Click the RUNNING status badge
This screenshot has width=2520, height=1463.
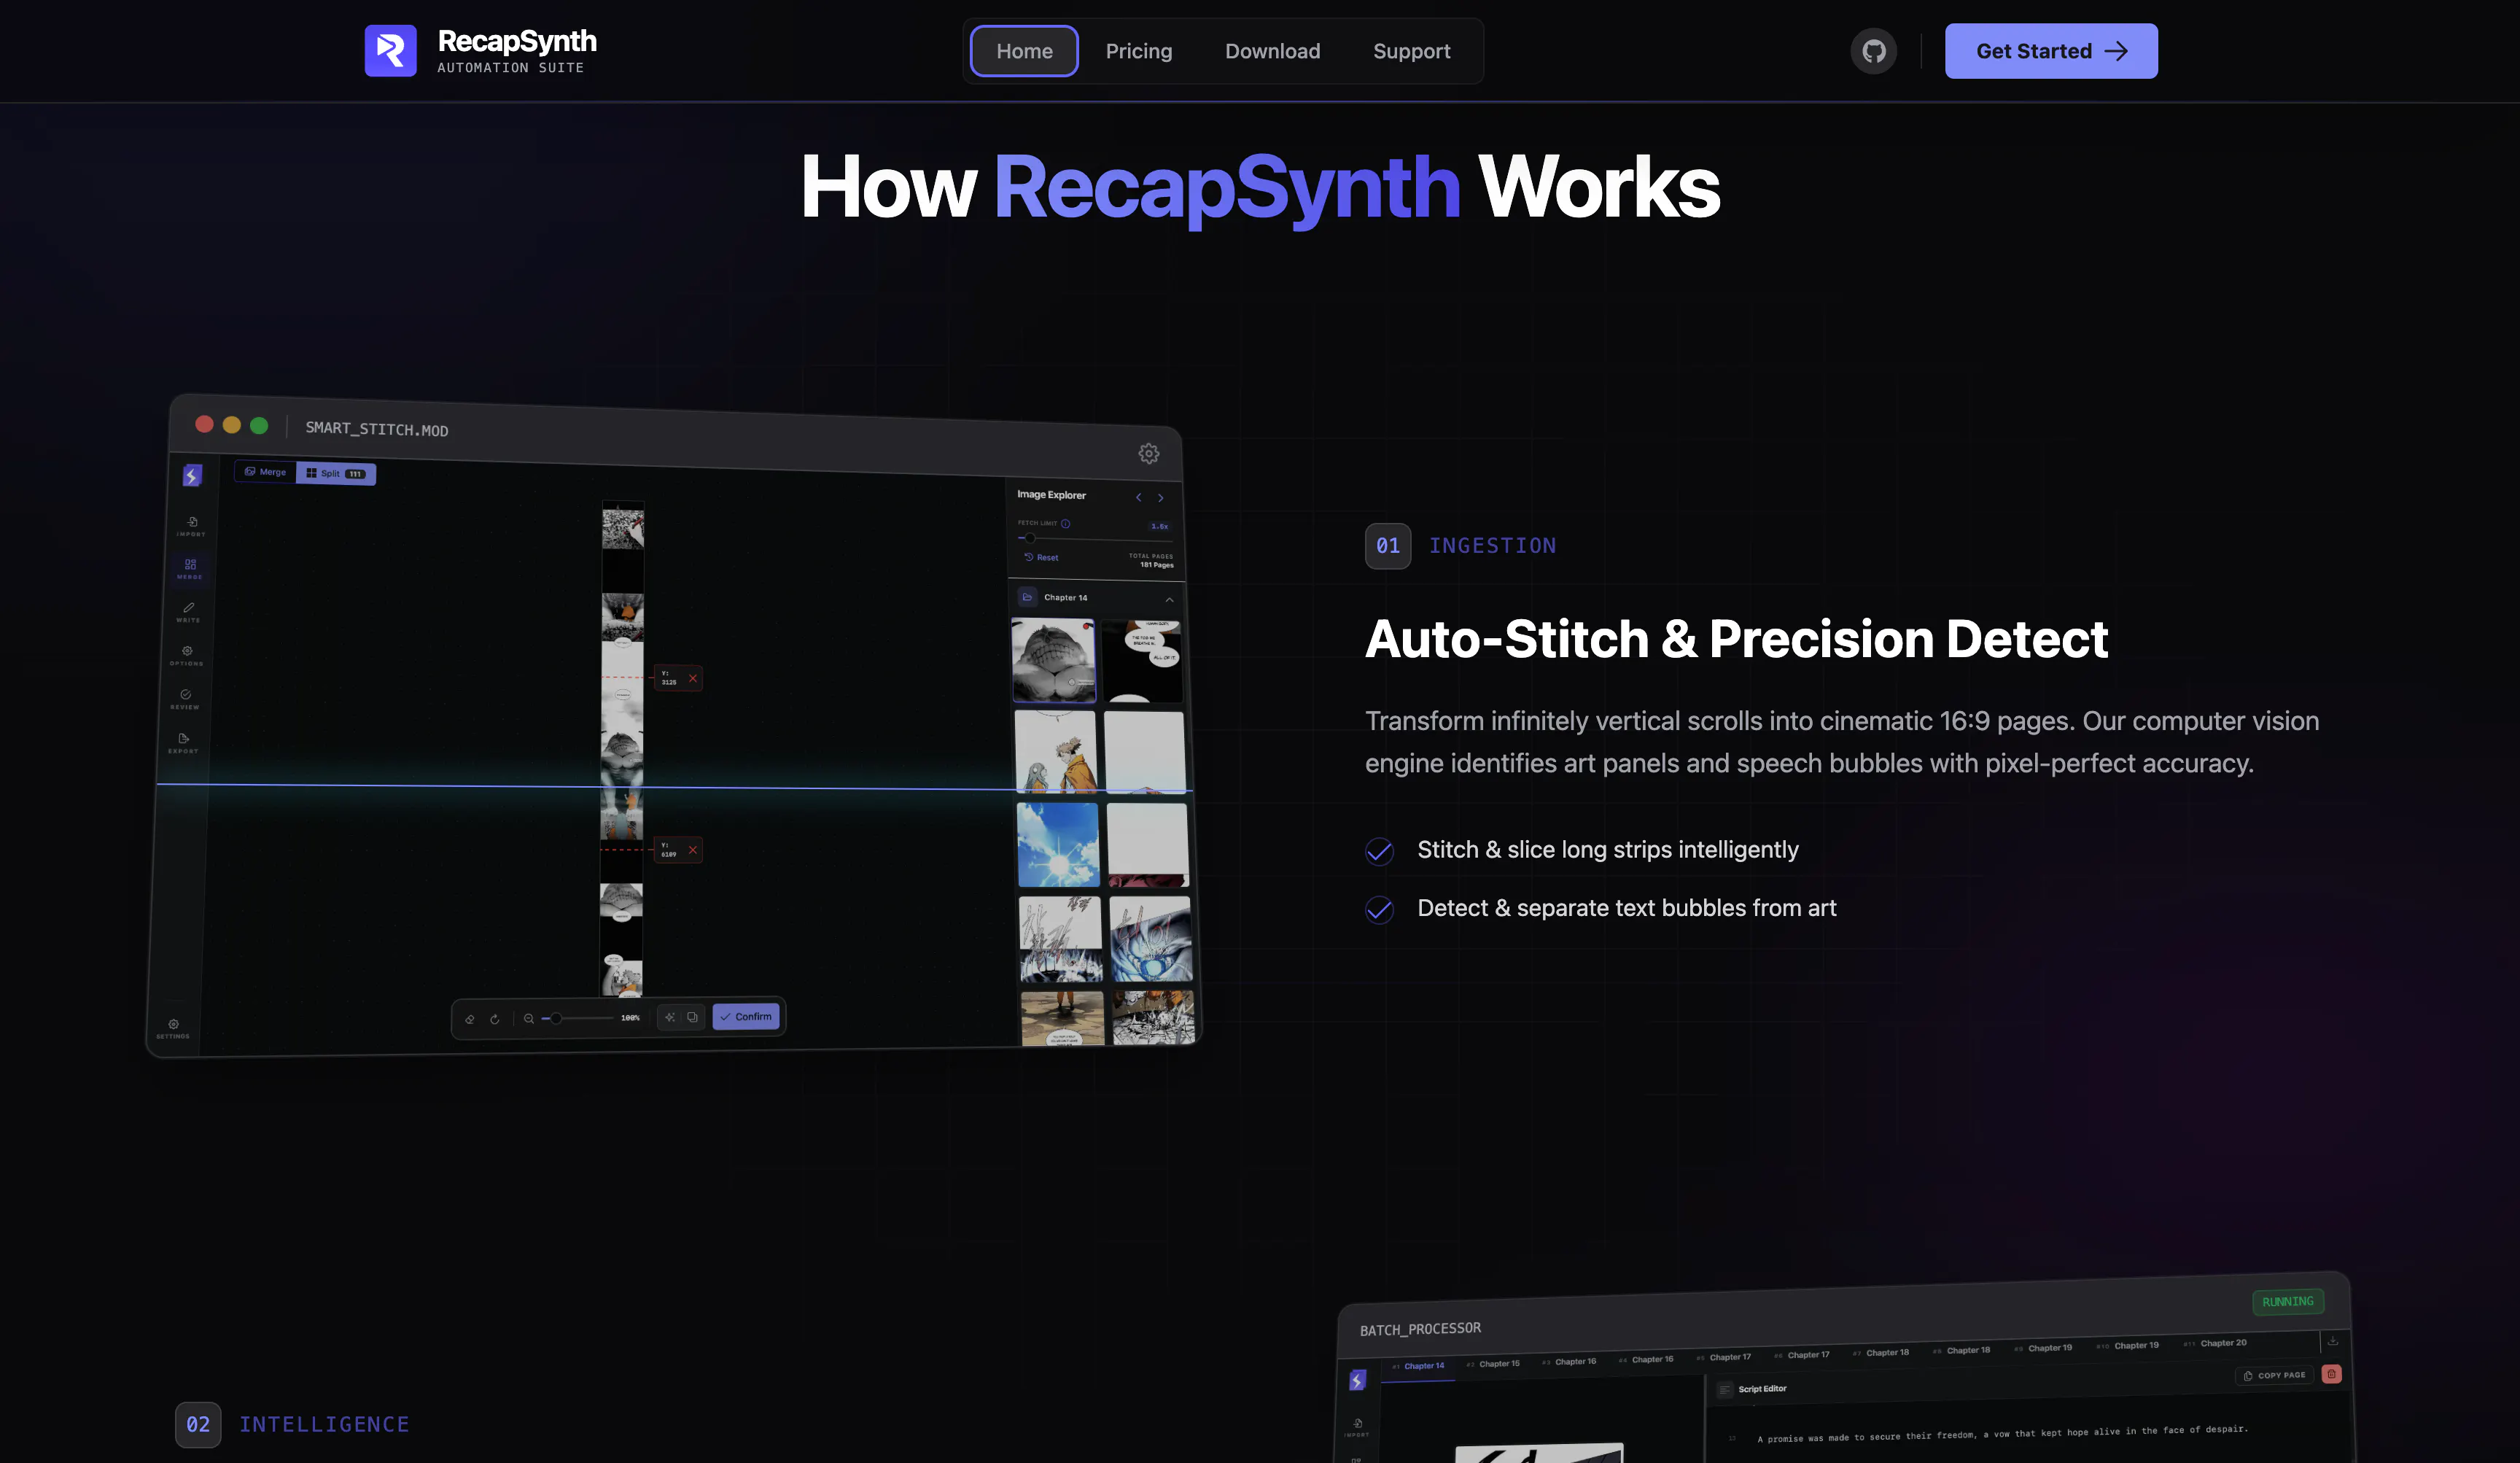(x=2288, y=1301)
